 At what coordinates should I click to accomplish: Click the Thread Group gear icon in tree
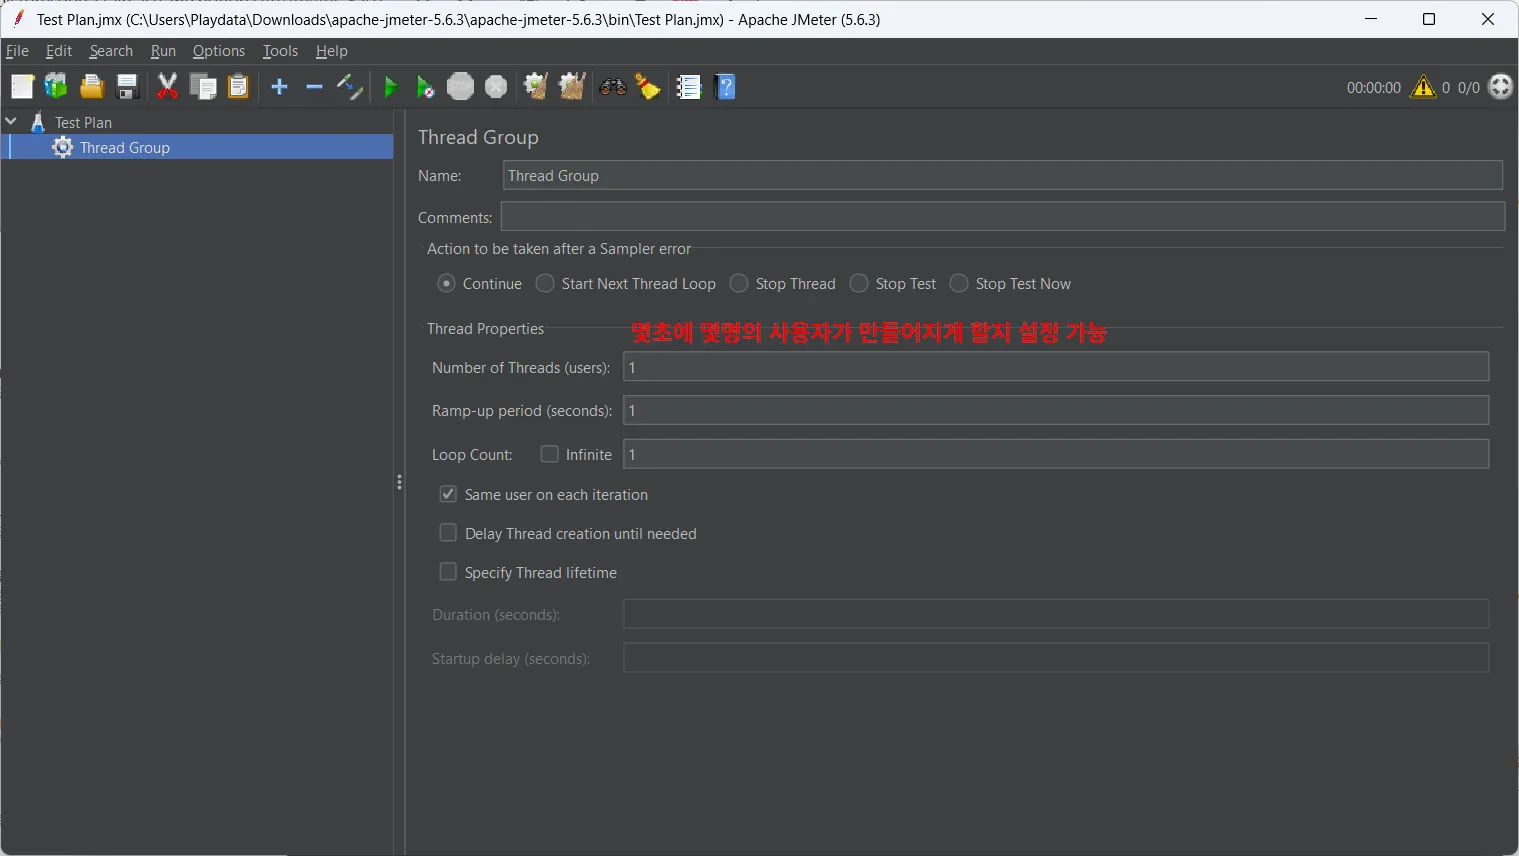(x=63, y=148)
